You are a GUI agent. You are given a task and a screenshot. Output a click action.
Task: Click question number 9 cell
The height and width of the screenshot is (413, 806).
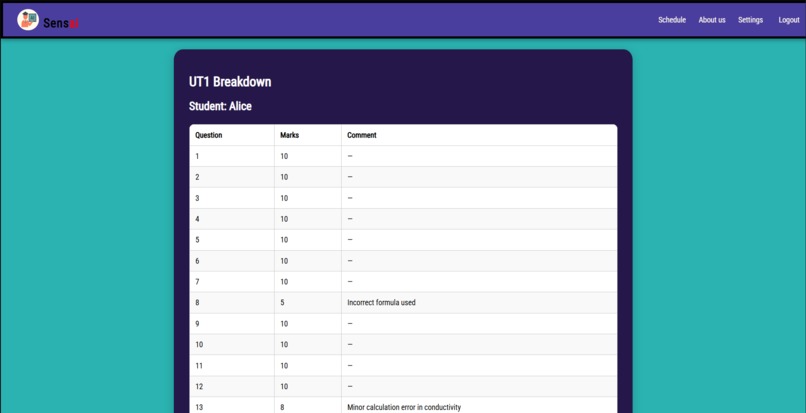pyautogui.click(x=232, y=324)
